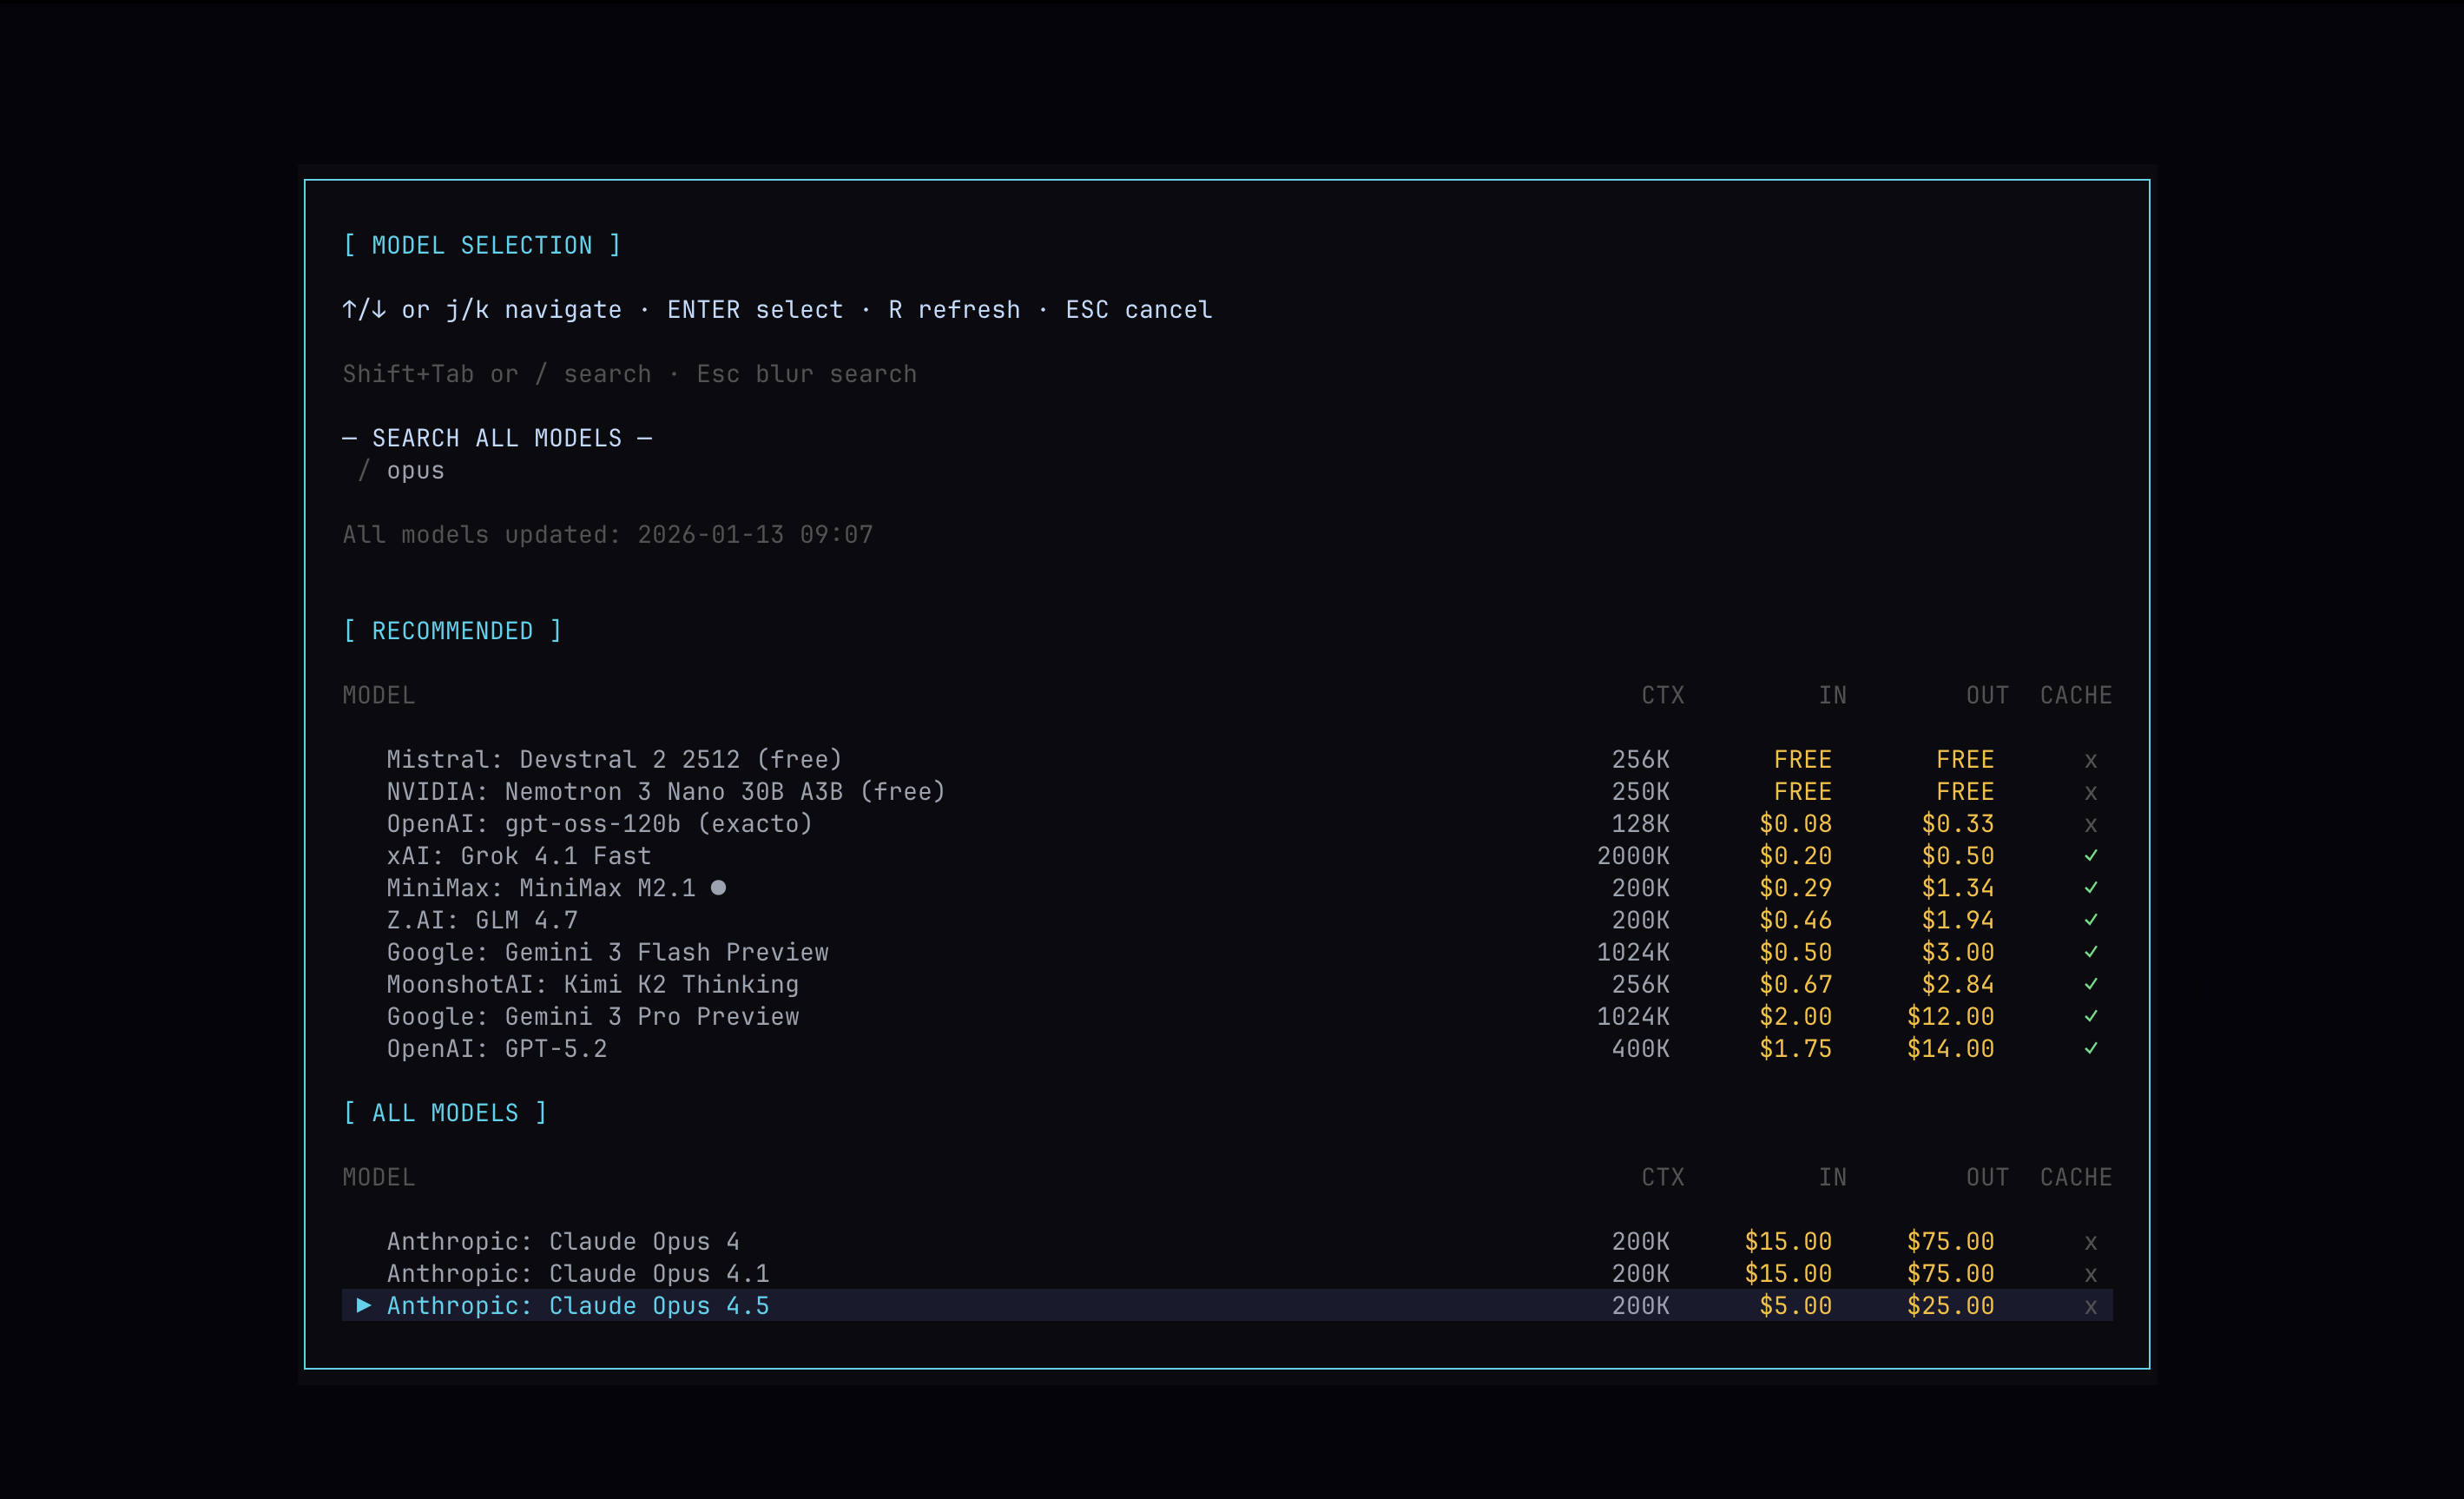Click the '— SEARCH ALL MODELS —' label
The width and height of the screenshot is (2464, 1499).
[x=497, y=438]
